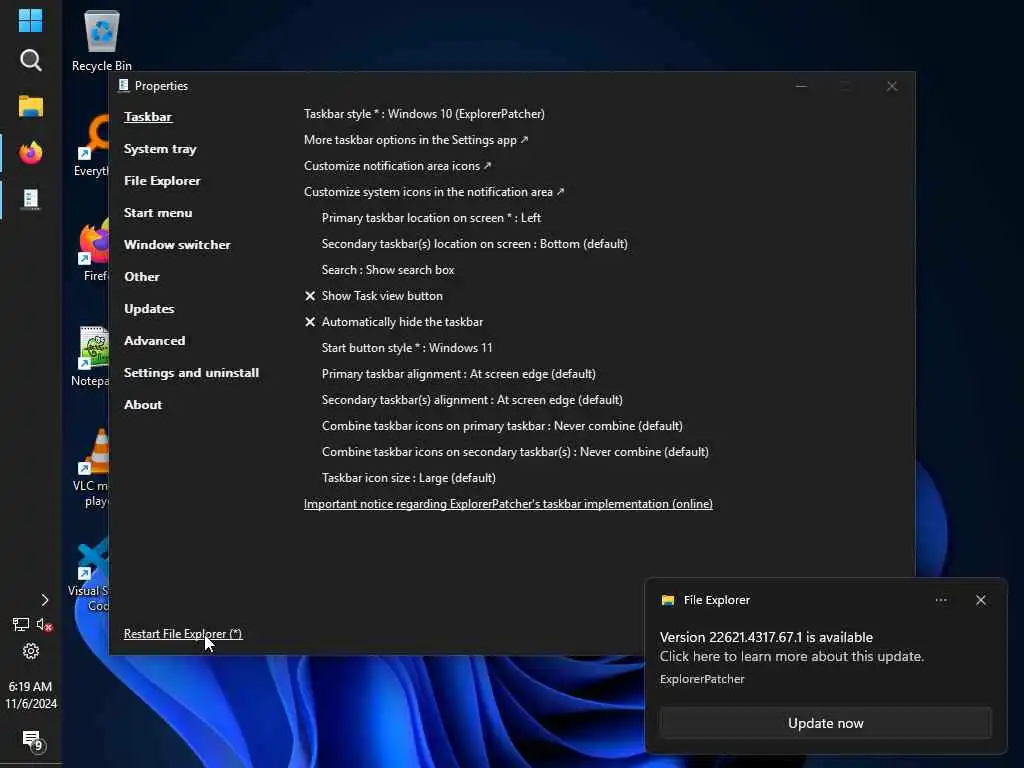The width and height of the screenshot is (1024, 768).
Task: Change Taskbar style Windows 10 option
Action: [424, 114]
